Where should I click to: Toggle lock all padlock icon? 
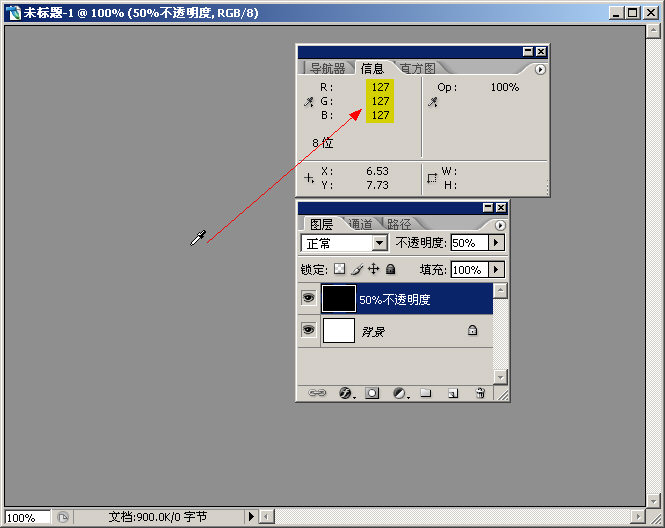391,269
